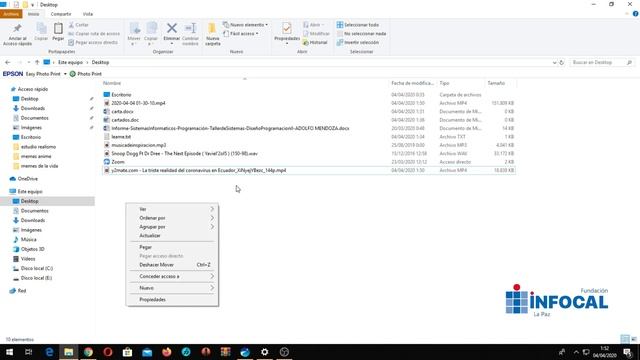Click the Anclar al Acceso rápido pin icon
The image size is (640, 360).
[x=17, y=28]
